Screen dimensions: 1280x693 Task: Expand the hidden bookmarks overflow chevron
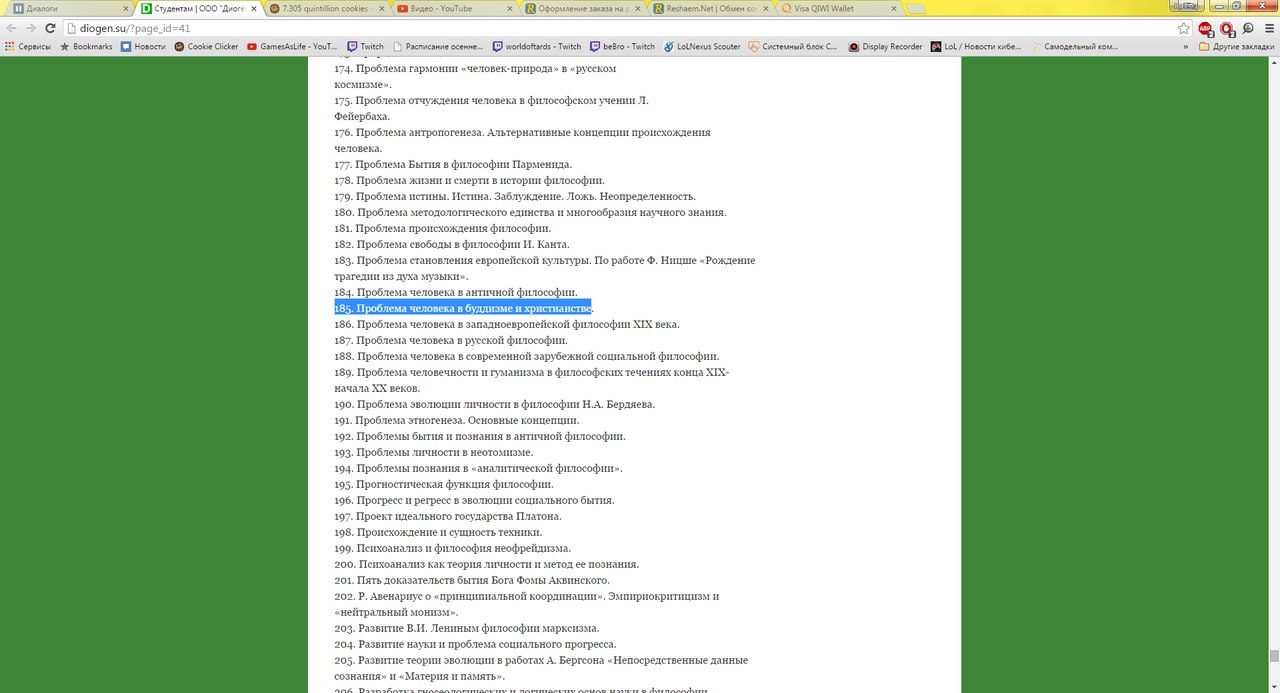pos(1186,46)
